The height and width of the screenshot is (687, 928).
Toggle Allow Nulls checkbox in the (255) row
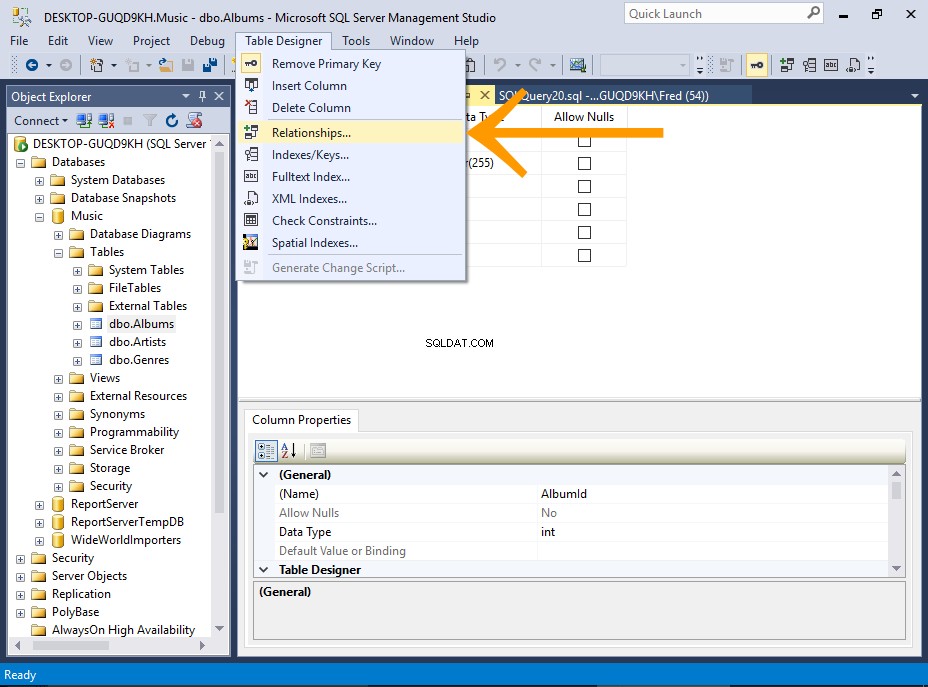[x=584, y=163]
